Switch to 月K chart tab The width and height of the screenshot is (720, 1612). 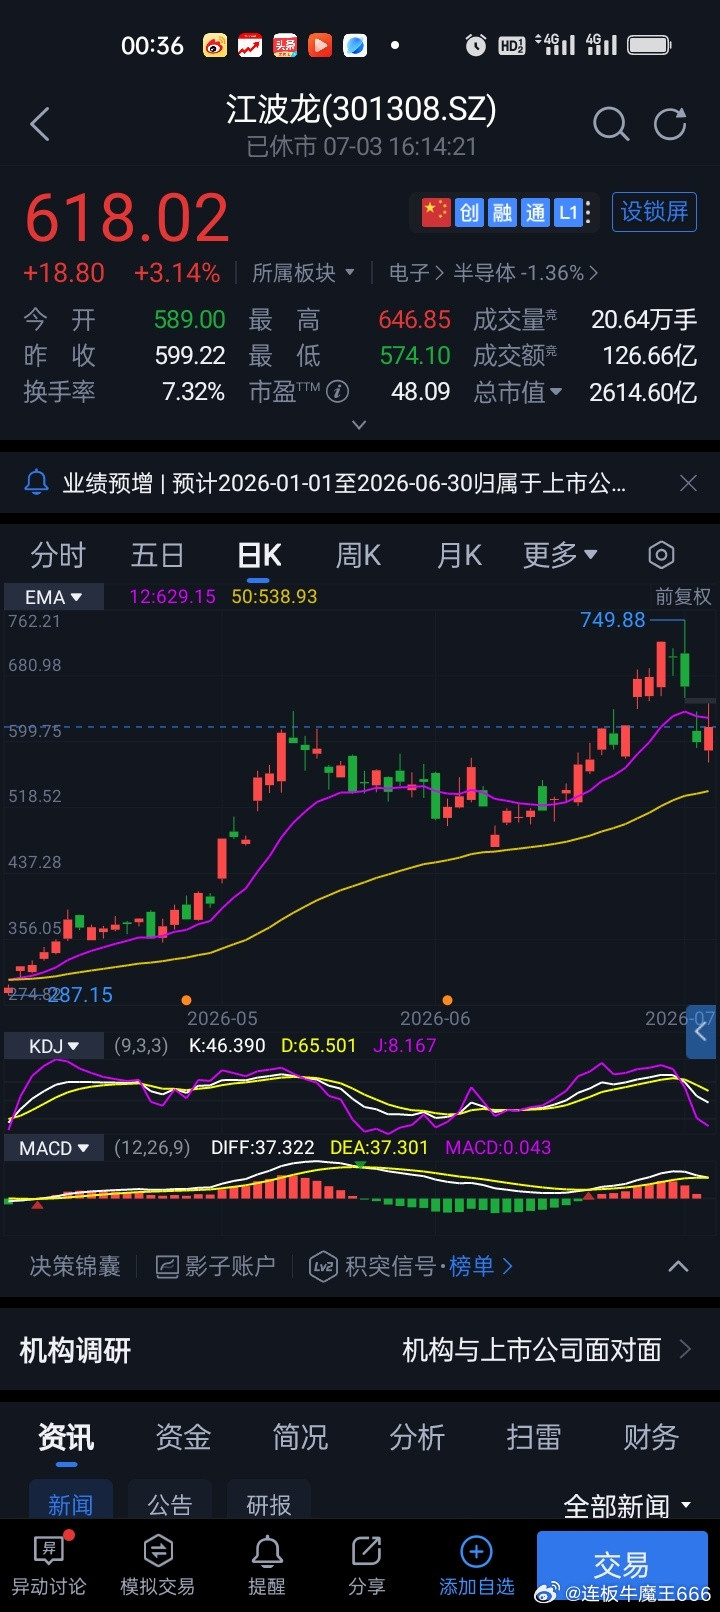tap(459, 555)
